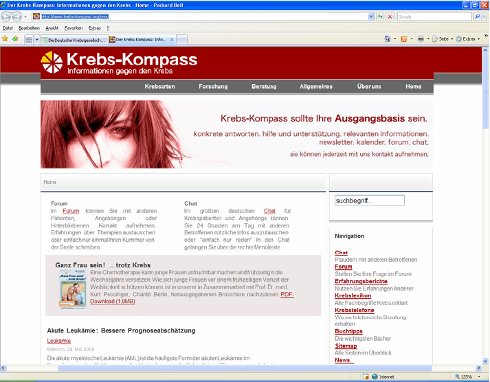Open the tab list dropdown arrow
The image size is (490, 382).
coord(37,40)
